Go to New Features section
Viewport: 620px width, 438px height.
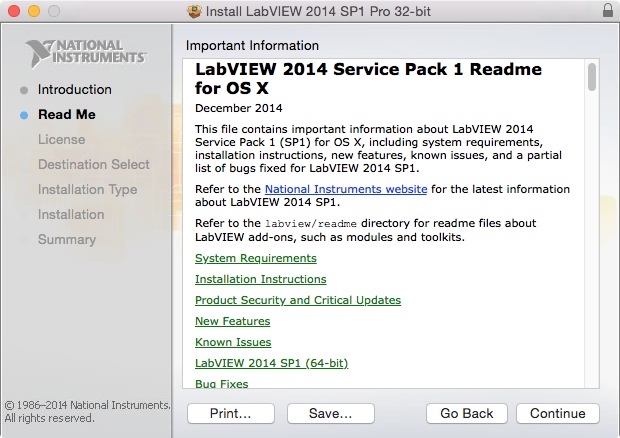[x=232, y=321]
